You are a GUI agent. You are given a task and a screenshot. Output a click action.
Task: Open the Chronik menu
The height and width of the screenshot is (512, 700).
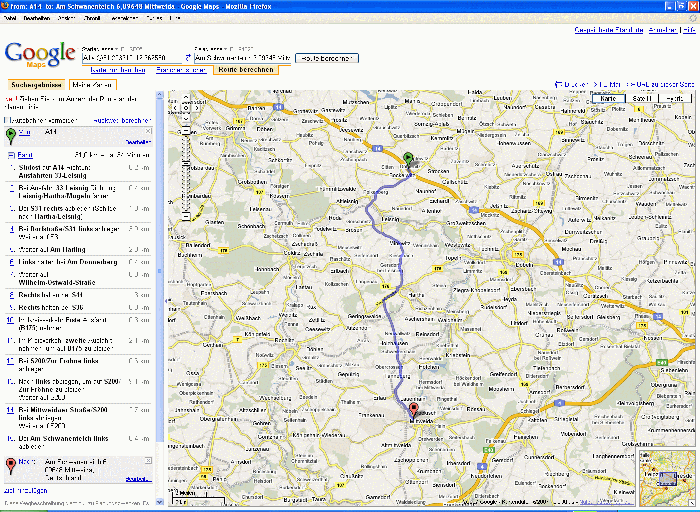92,18
